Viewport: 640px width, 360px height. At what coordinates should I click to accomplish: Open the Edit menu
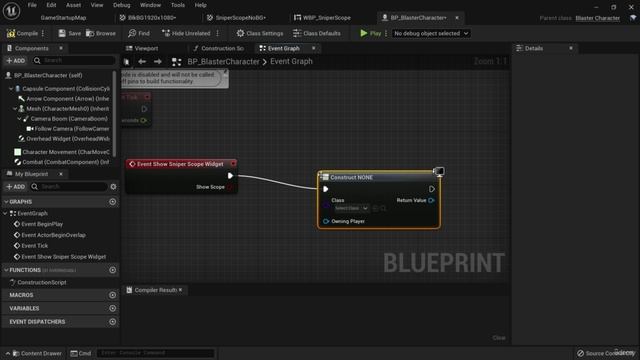51,5
